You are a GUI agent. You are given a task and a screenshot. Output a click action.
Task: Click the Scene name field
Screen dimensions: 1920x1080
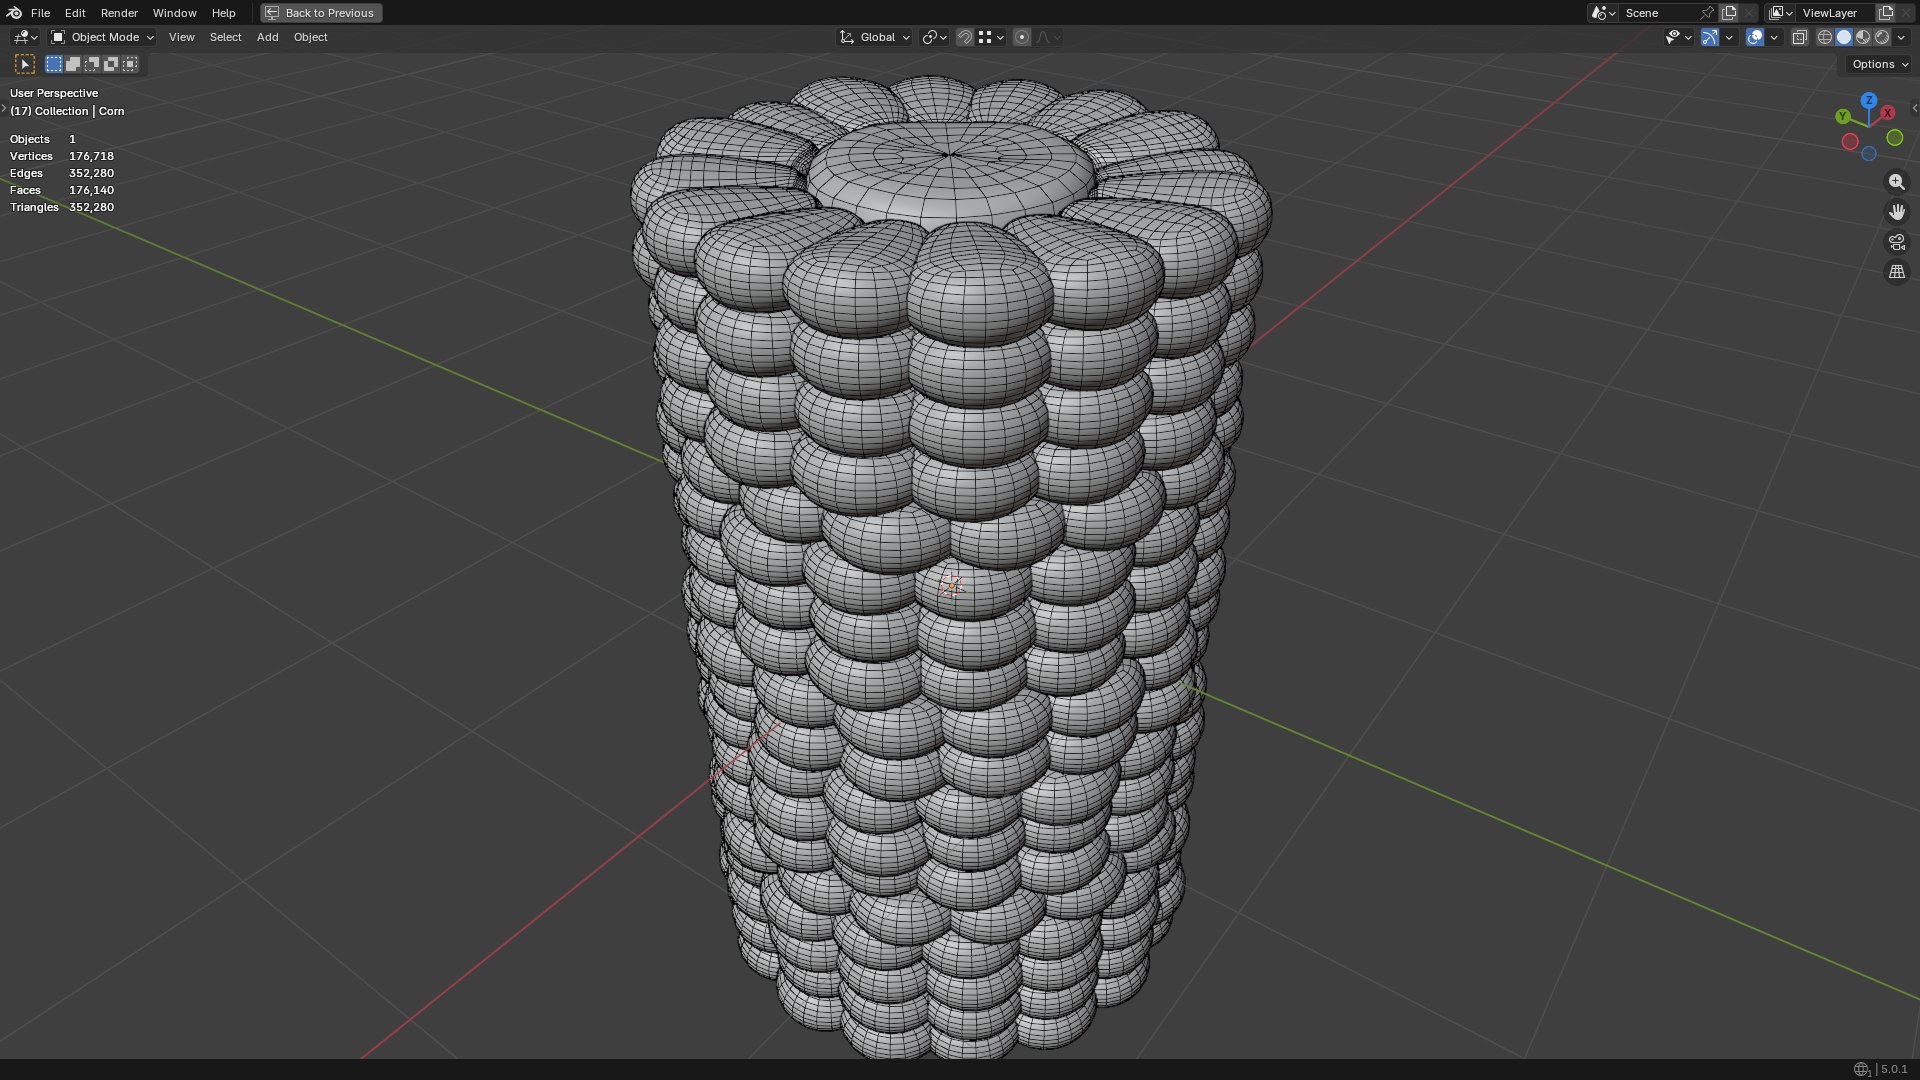point(1658,13)
